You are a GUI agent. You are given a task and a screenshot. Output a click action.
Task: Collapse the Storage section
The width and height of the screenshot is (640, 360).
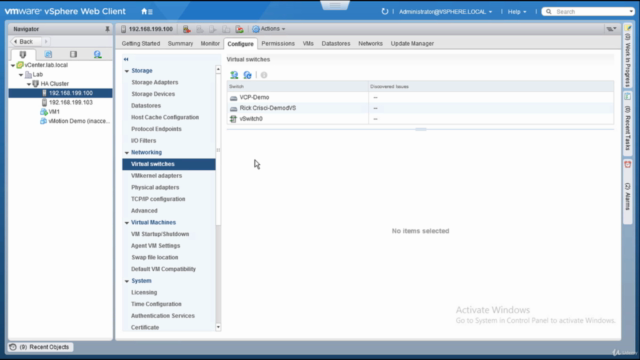[127, 71]
